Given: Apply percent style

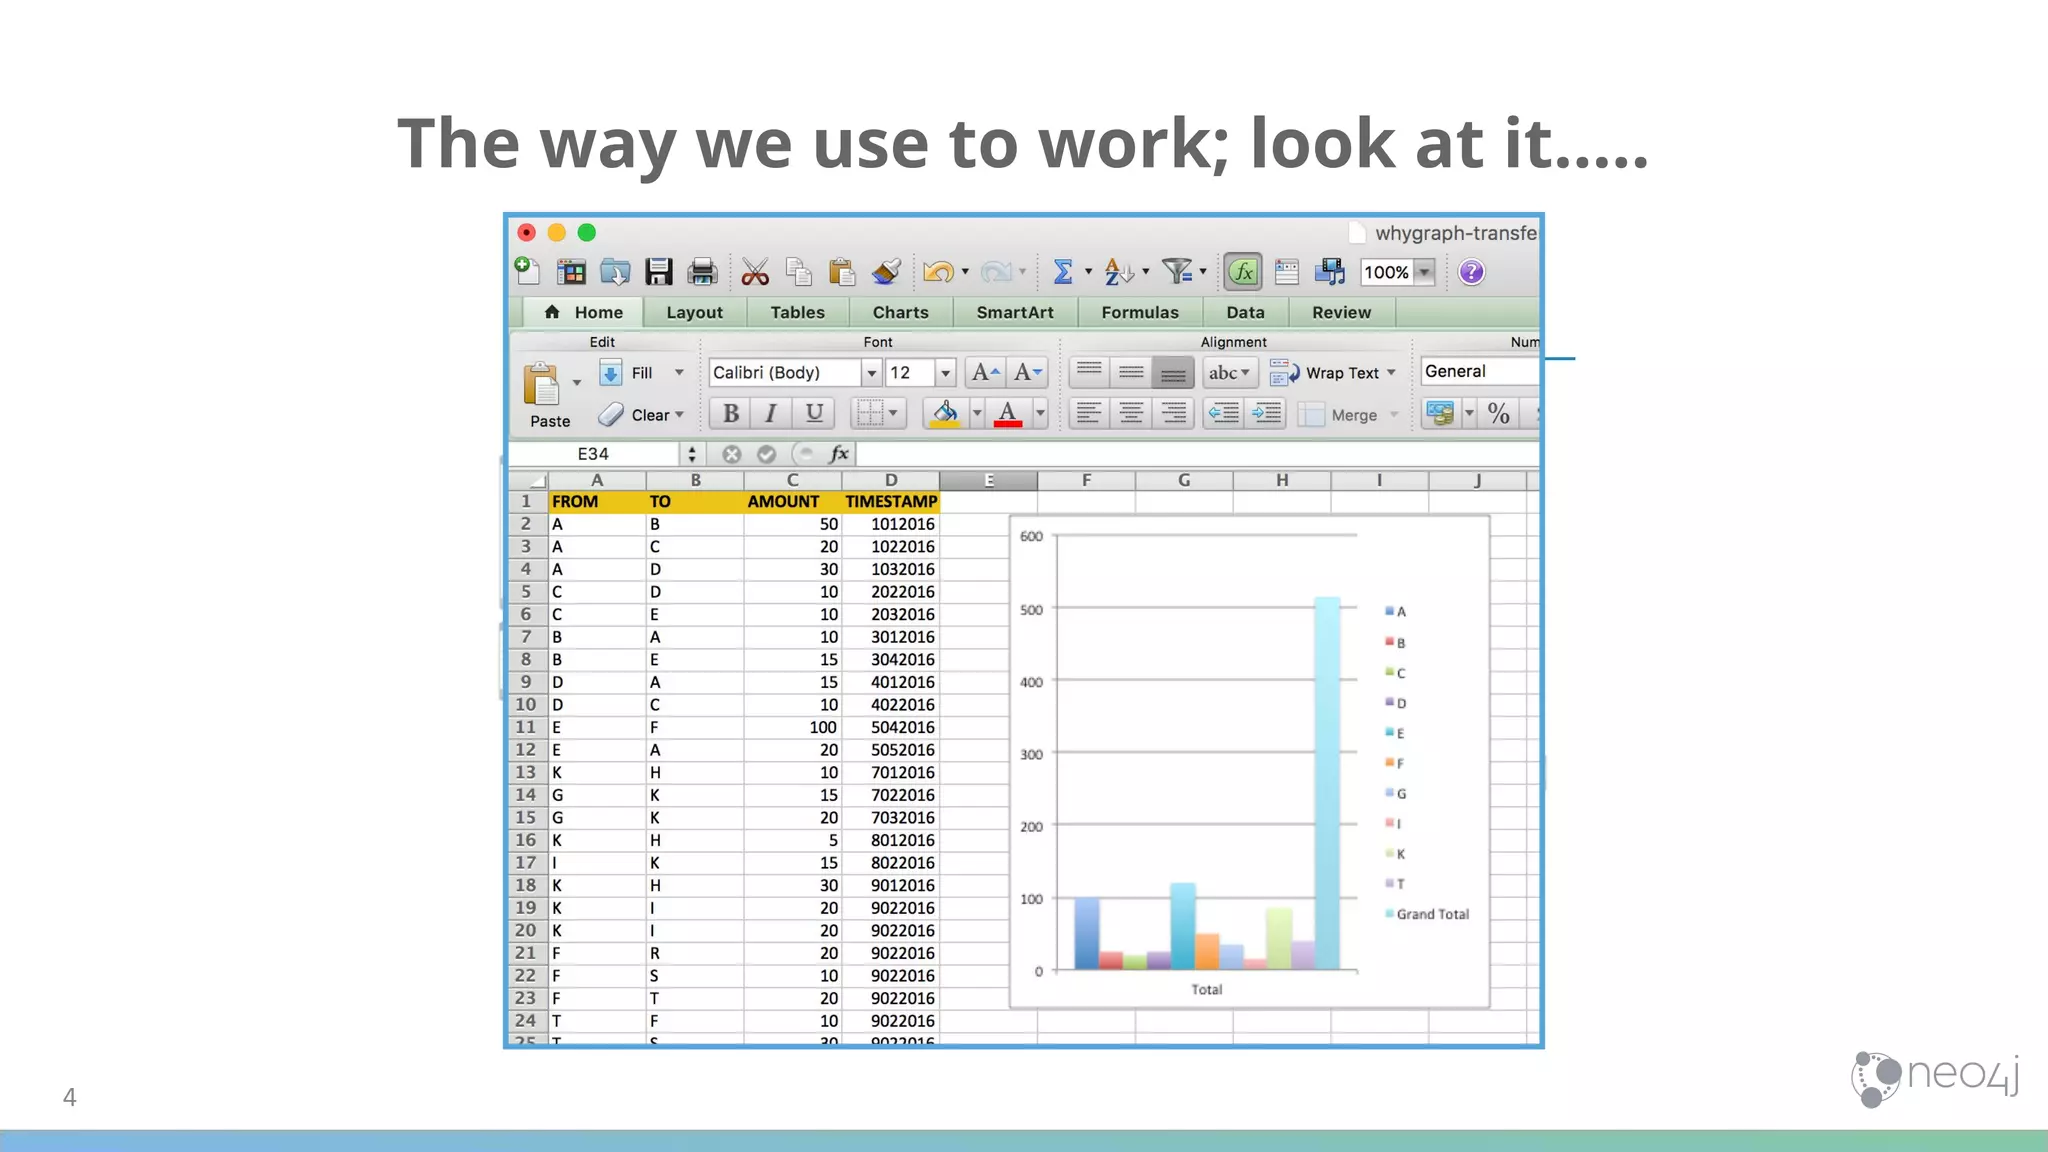Looking at the screenshot, I should click(x=1498, y=413).
